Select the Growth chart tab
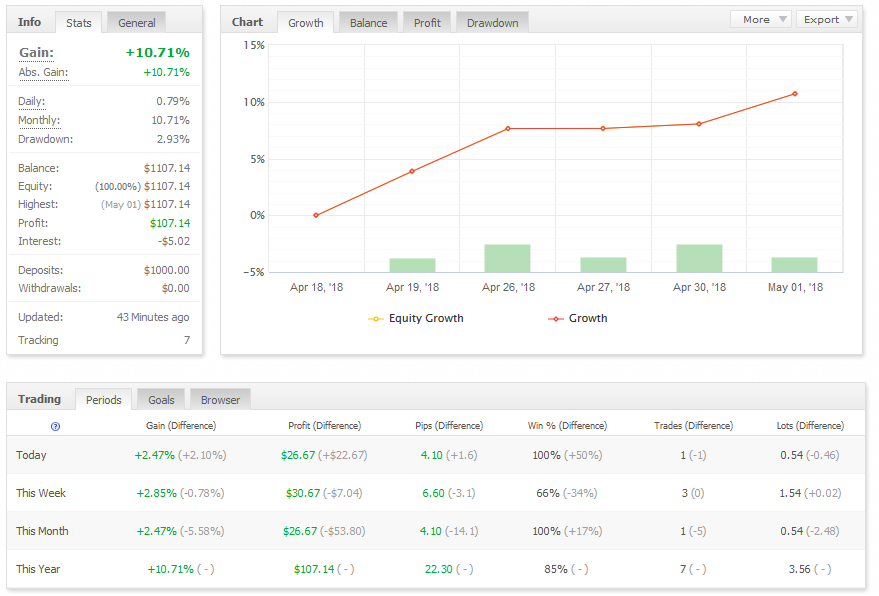The image size is (879, 596). 305,22
